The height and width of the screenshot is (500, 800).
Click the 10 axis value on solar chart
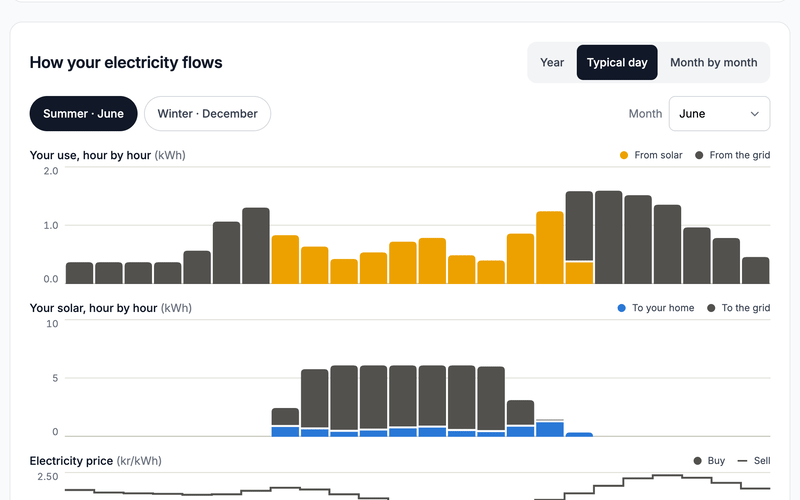pyautogui.click(x=52, y=323)
